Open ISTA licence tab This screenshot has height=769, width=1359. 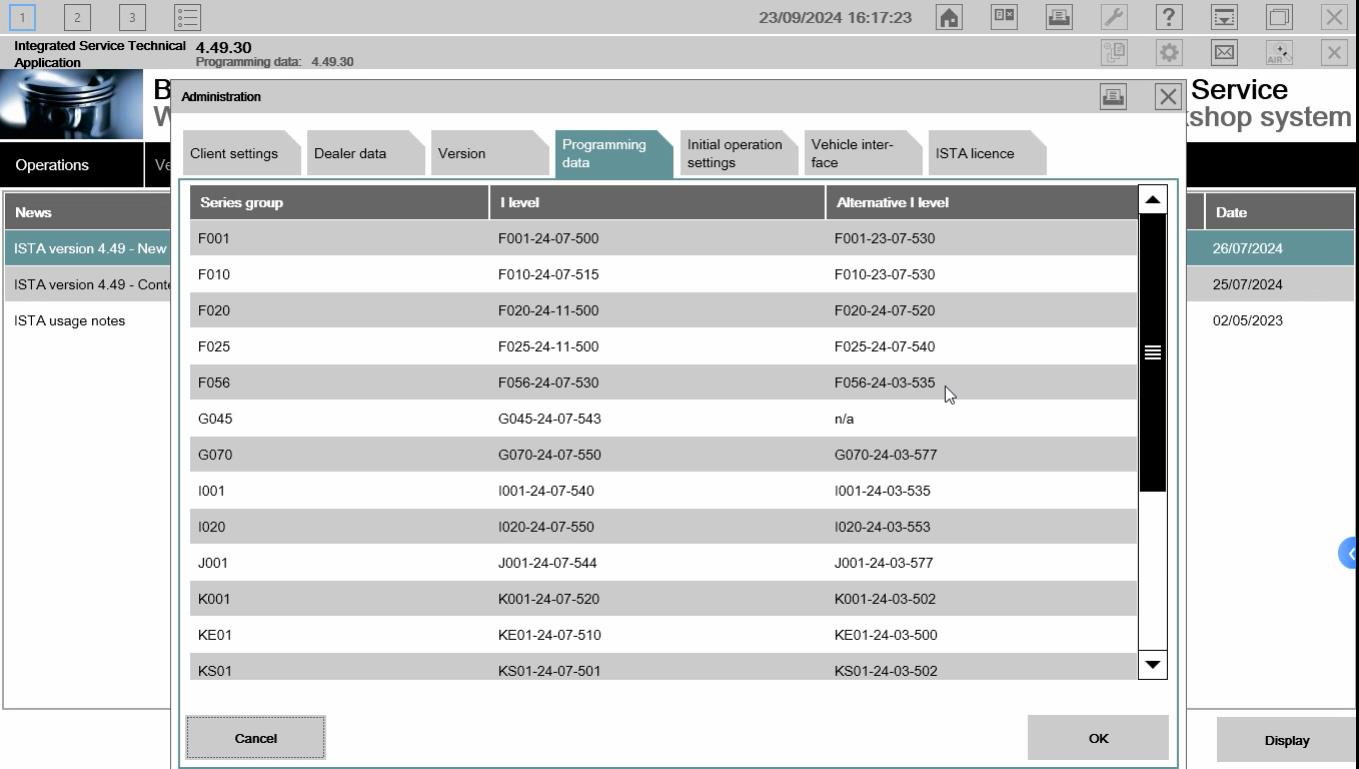point(986,154)
